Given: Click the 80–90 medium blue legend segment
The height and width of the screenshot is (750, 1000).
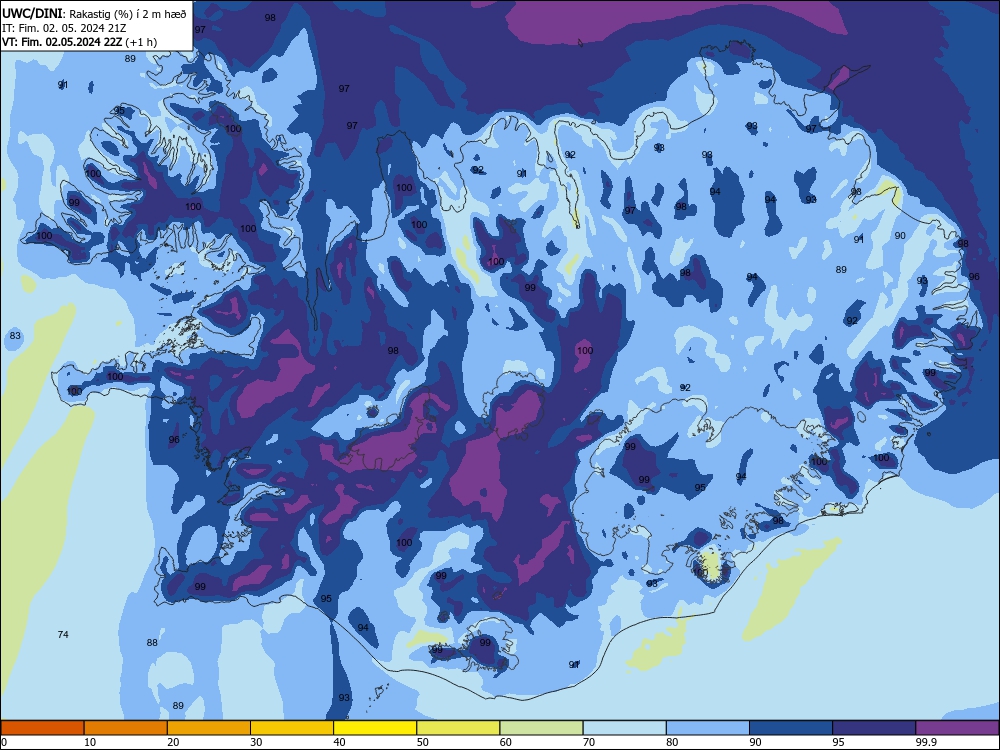Looking at the screenshot, I should coord(708,728).
